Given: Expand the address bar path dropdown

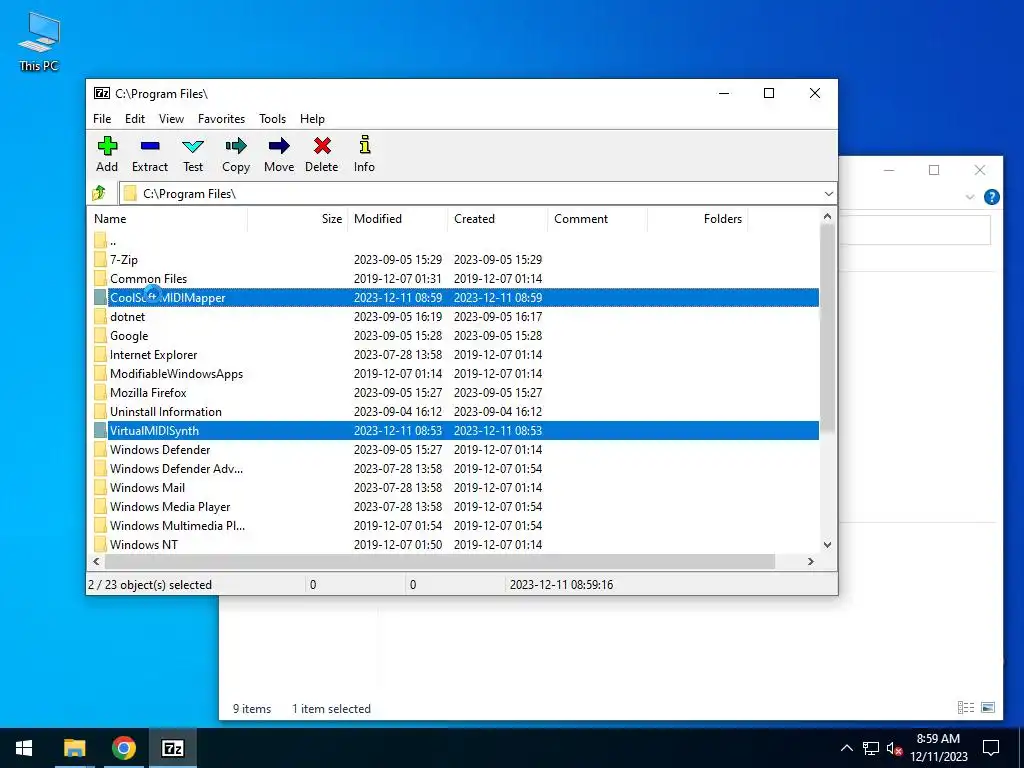Looking at the screenshot, I should [828, 194].
